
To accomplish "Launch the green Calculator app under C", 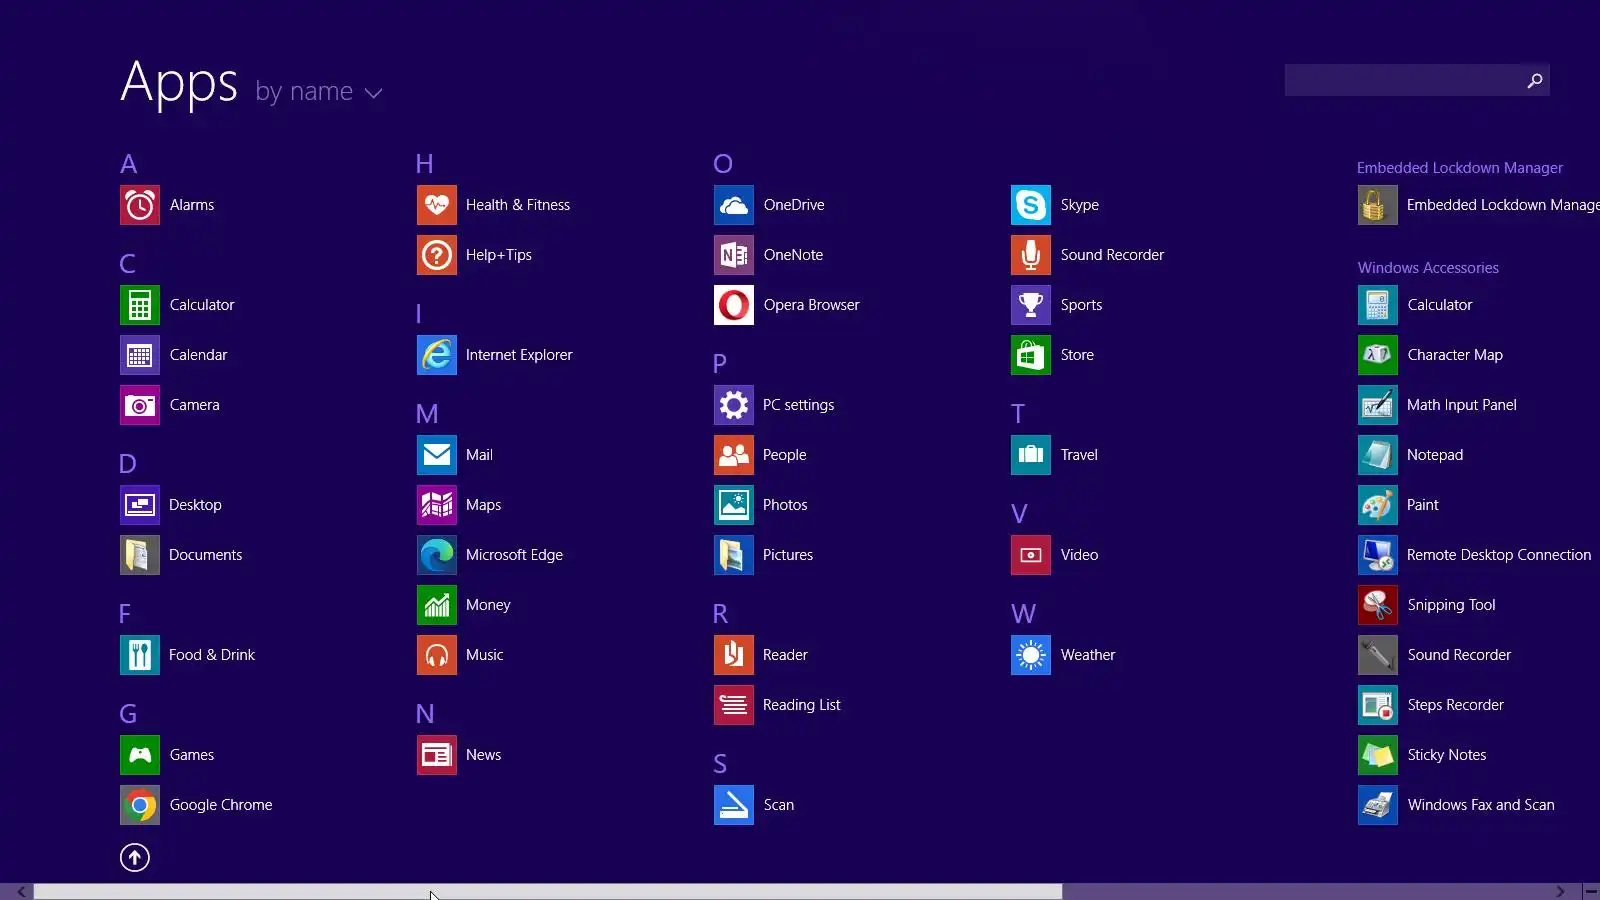I will (140, 305).
